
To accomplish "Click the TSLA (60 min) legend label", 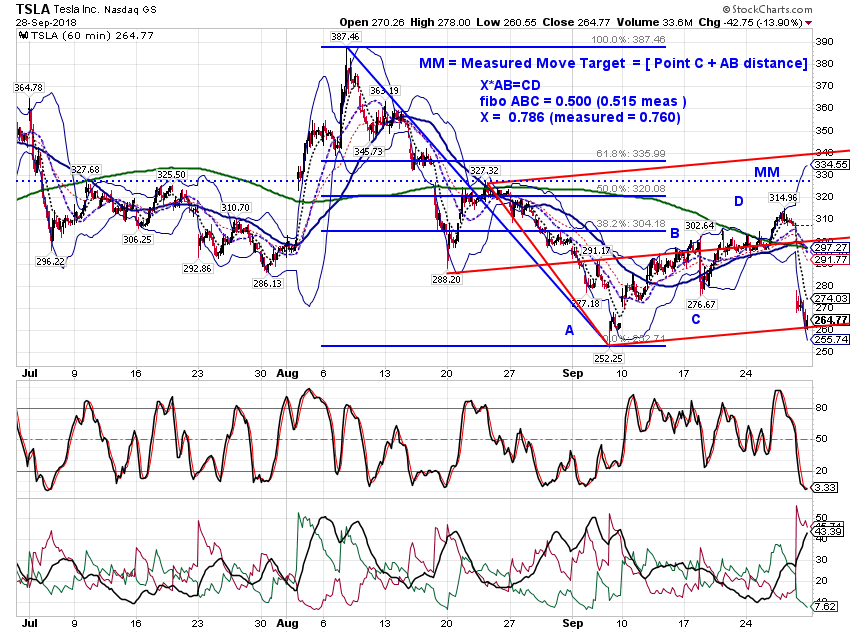I will (x=92, y=35).
